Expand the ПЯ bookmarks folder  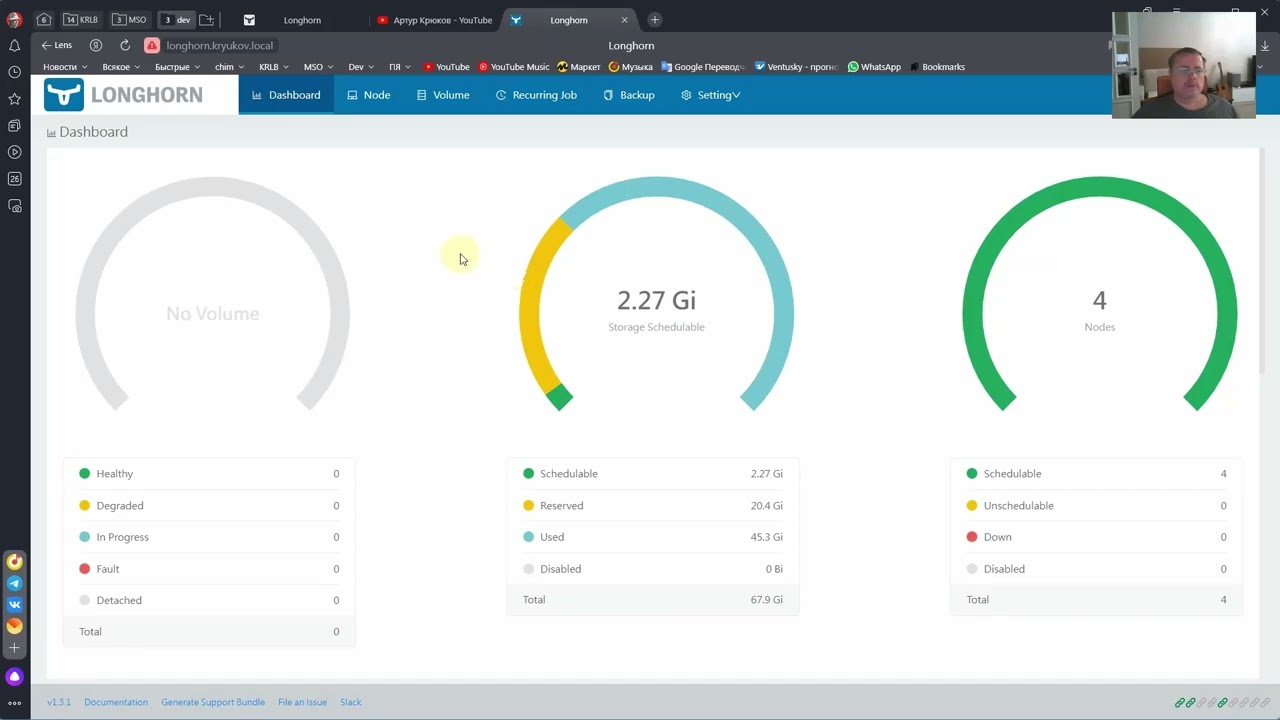click(x=399, y=67)
